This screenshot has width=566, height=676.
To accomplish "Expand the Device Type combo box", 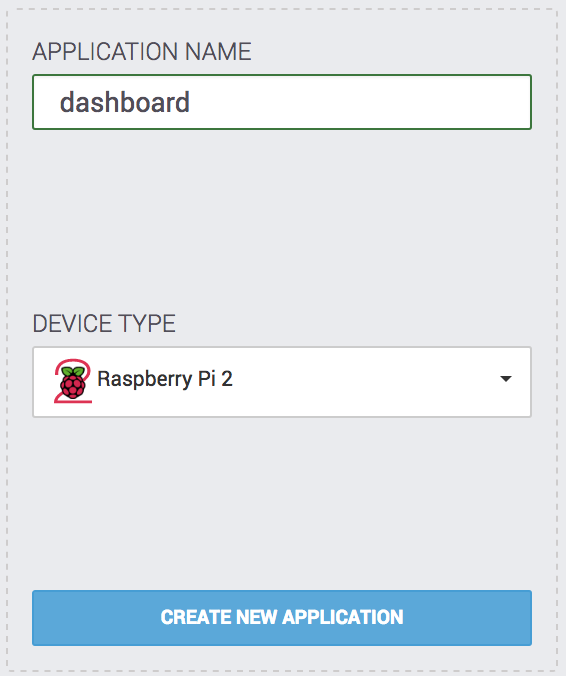I will click(x=282, y=382).
